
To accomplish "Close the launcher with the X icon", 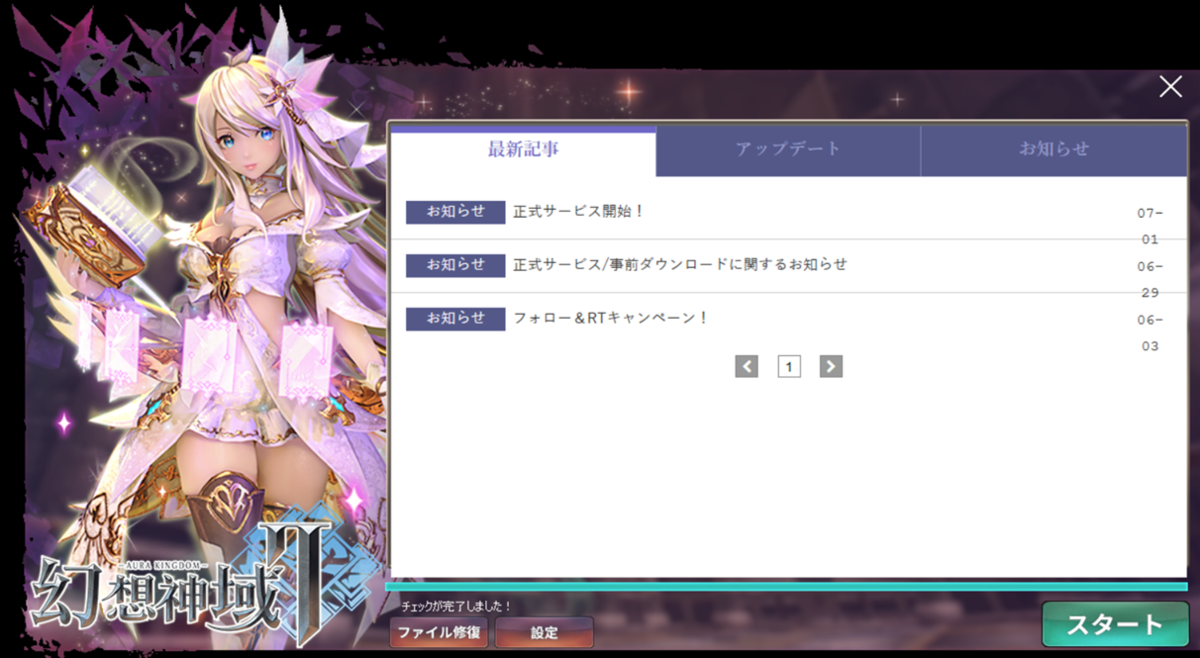I will coord(1170,87).
